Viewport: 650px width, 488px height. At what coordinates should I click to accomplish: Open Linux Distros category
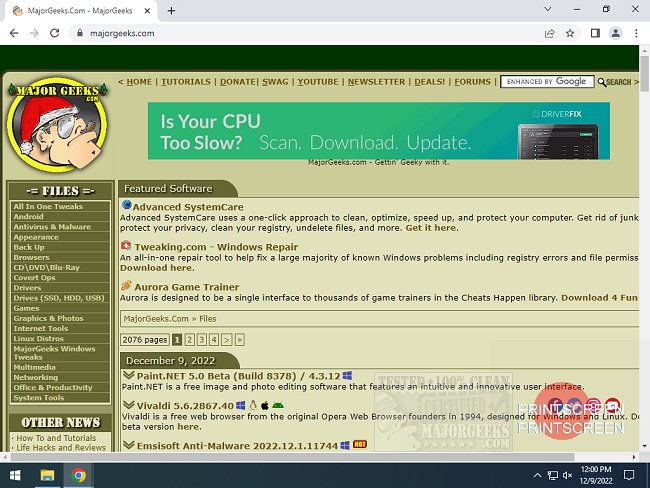pyautogui.click(x=61, y=339)
